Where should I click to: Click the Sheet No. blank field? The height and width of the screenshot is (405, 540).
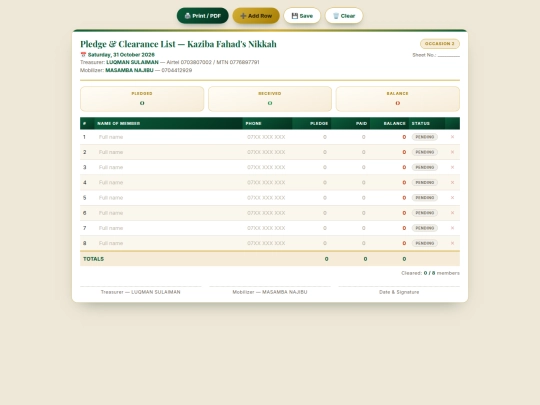449,55
